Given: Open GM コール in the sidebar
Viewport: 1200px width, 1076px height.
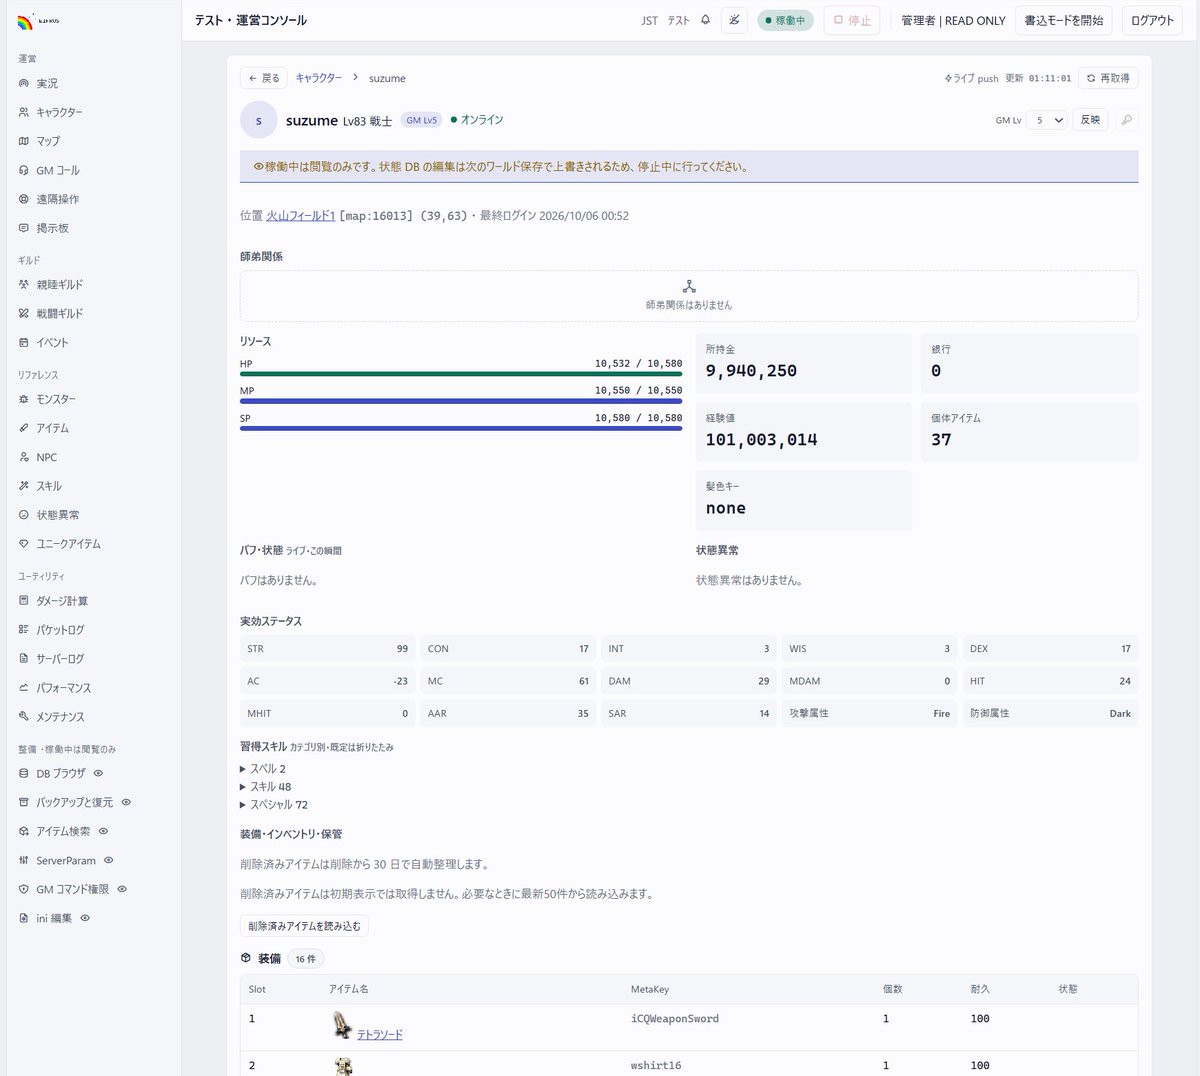Looking at the screenshot, I should coord(57,170).
